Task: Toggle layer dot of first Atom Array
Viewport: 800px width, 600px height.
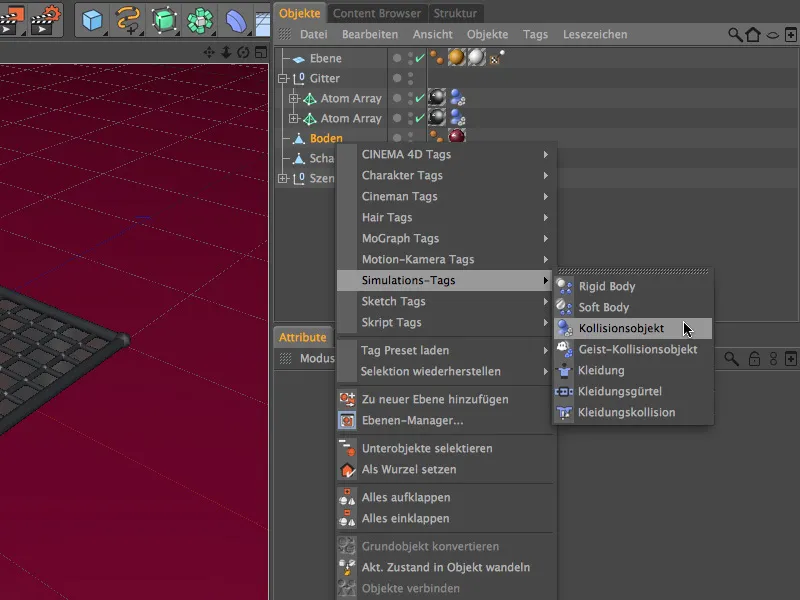Action: [x=397, y=98]
